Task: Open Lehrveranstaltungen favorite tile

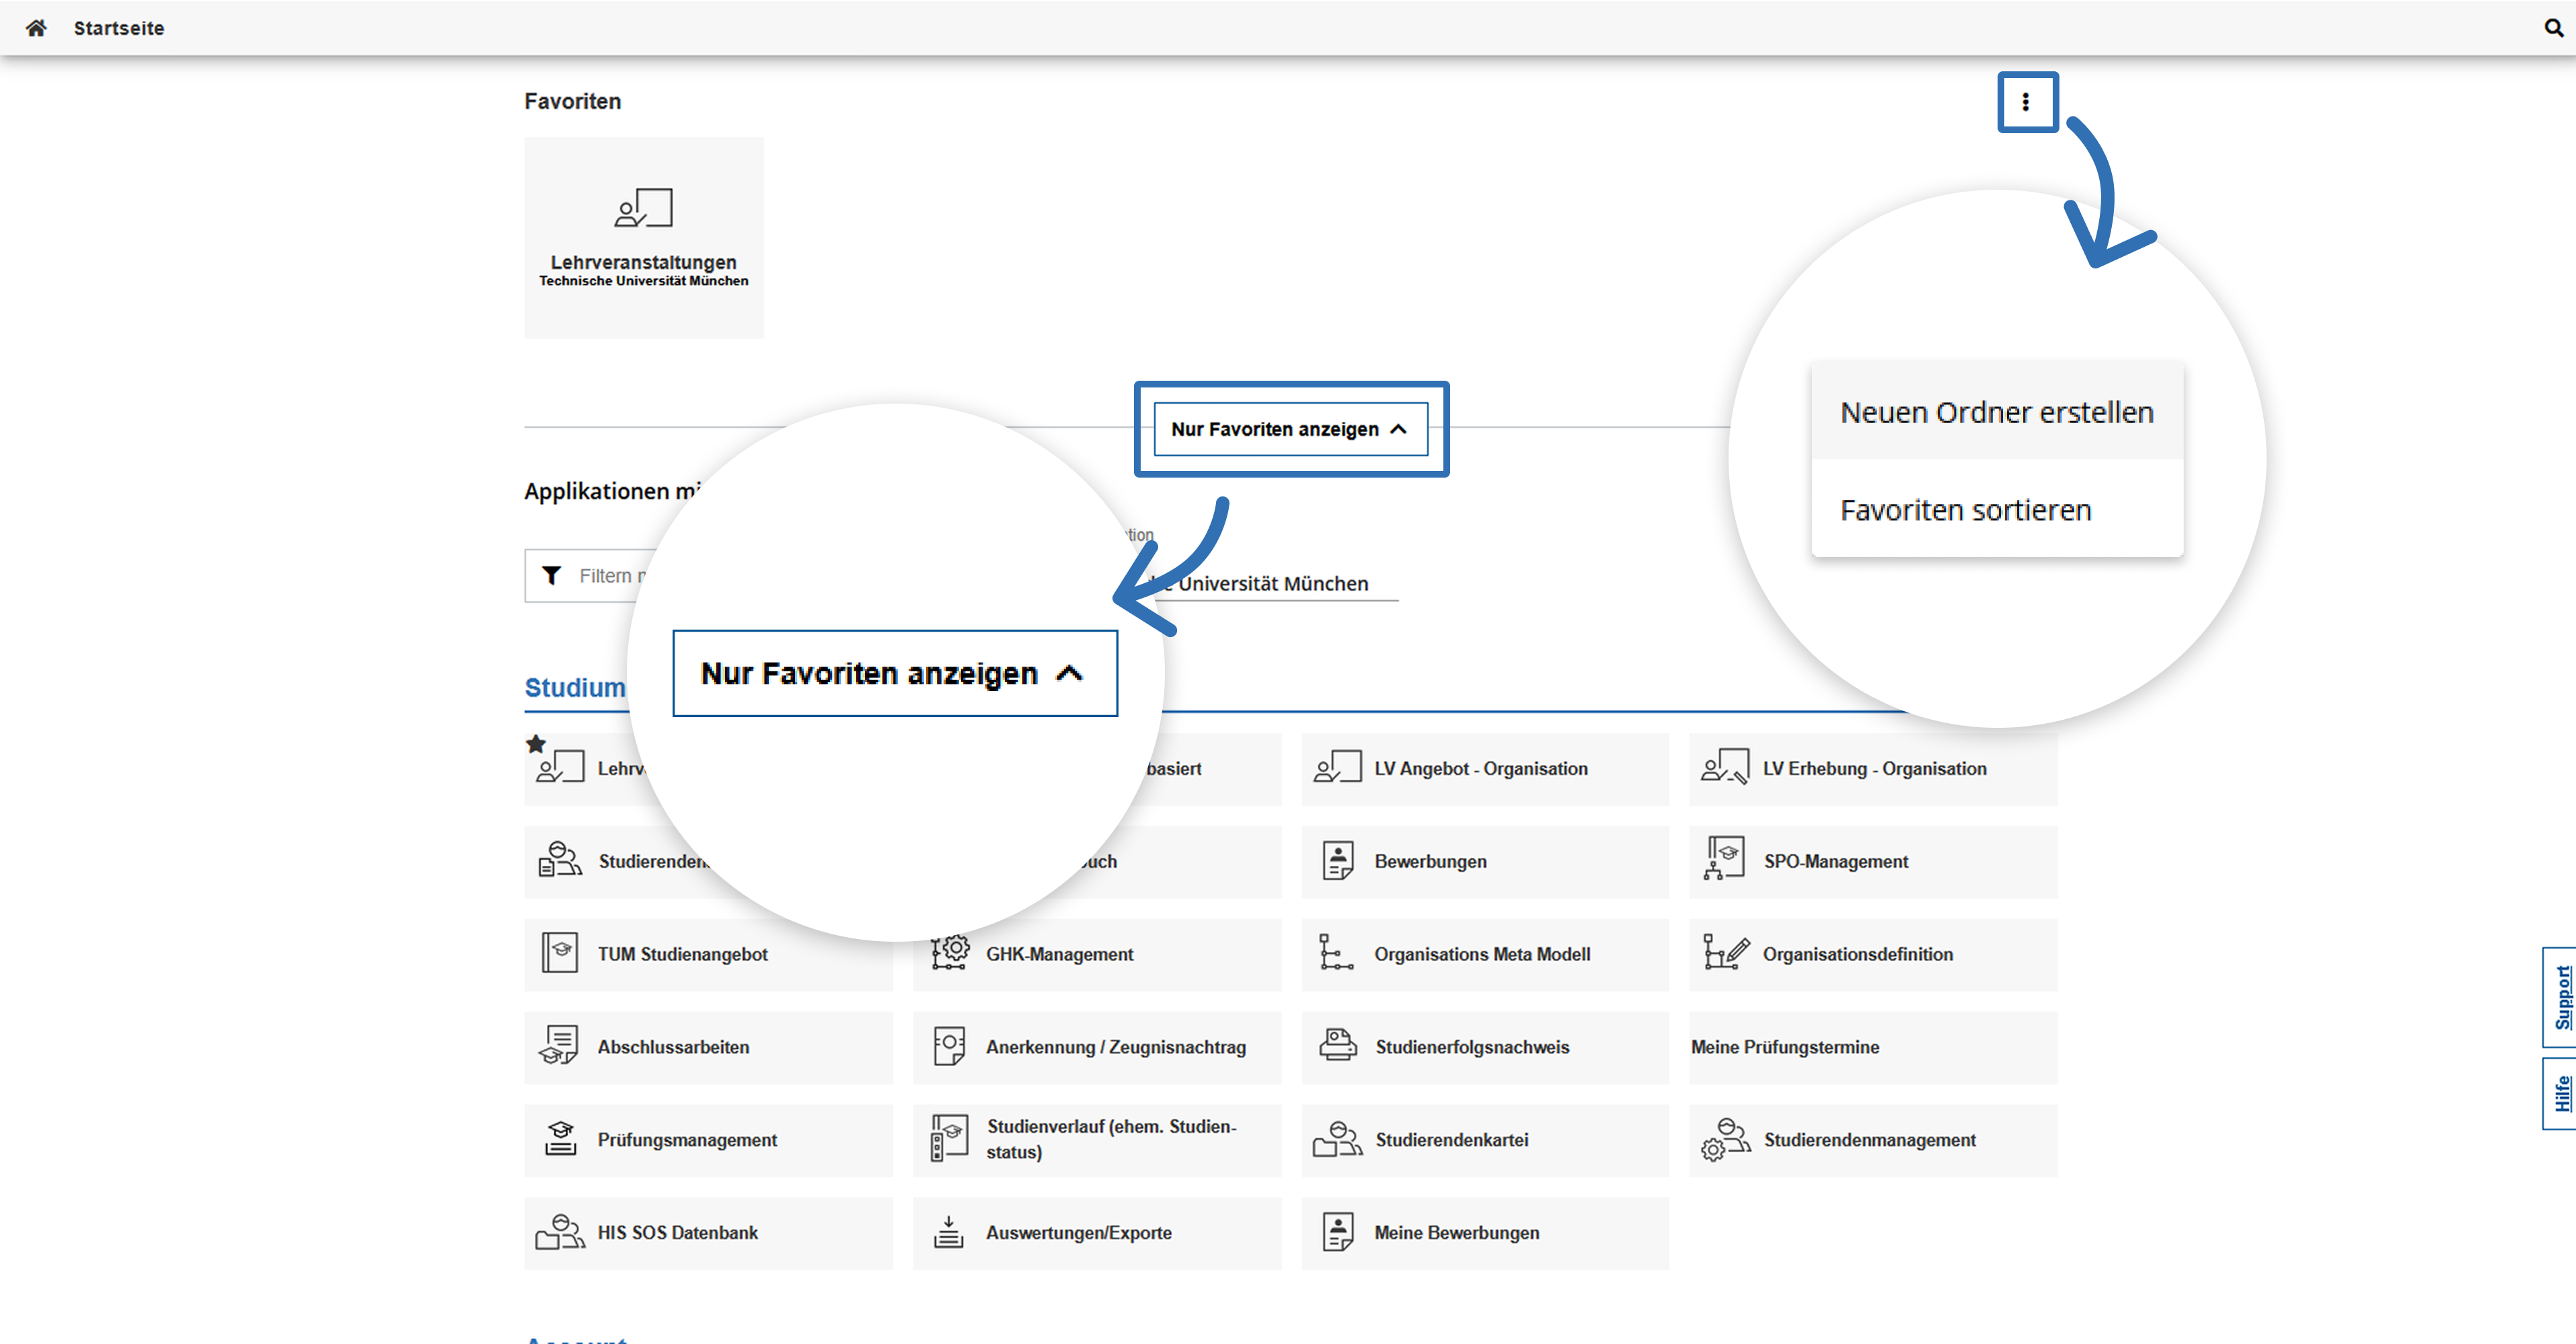Action: tap(643, 238)
